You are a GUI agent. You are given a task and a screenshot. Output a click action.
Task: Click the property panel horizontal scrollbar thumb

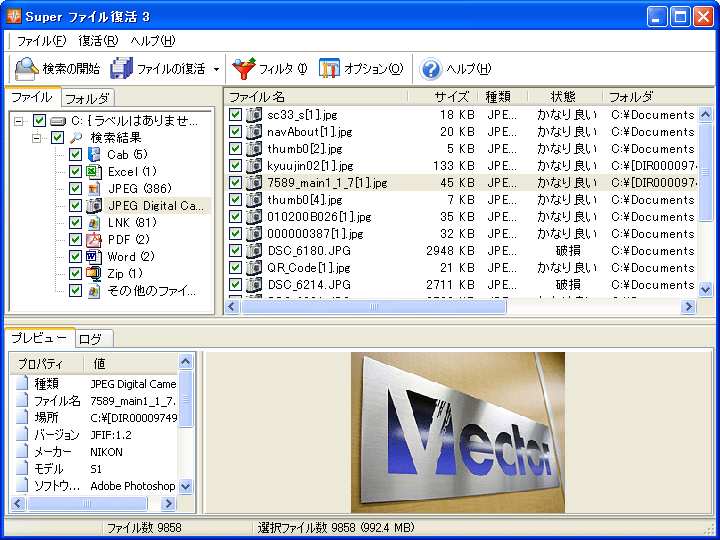(87, 503)
